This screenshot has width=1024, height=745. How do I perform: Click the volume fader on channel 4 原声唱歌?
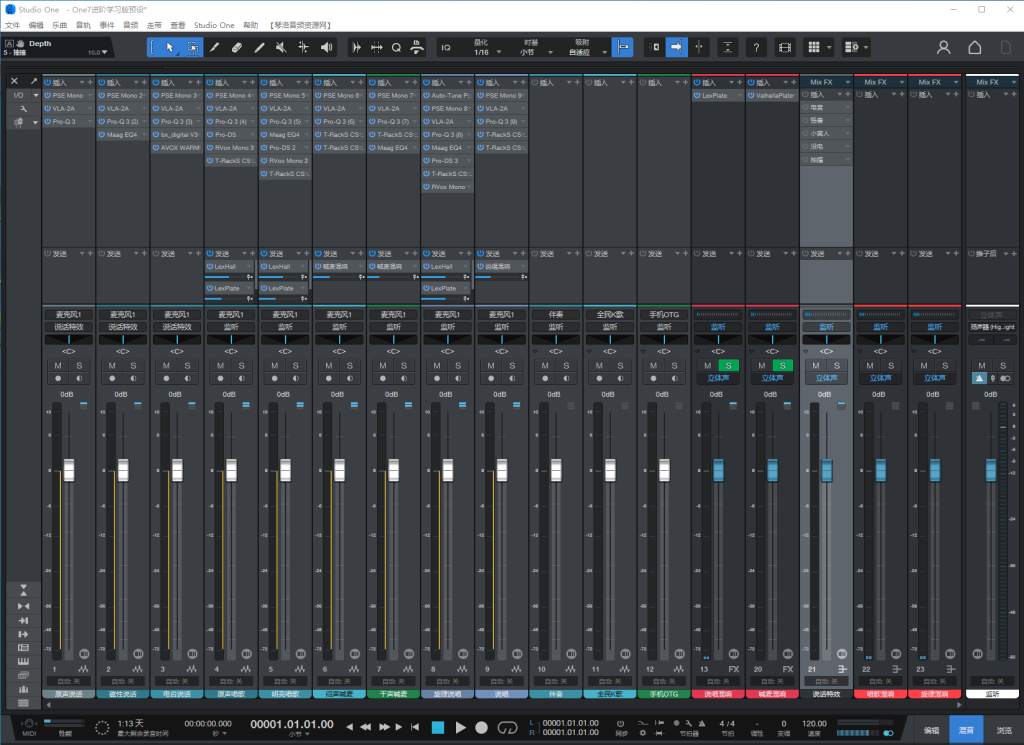coord(231,469)
